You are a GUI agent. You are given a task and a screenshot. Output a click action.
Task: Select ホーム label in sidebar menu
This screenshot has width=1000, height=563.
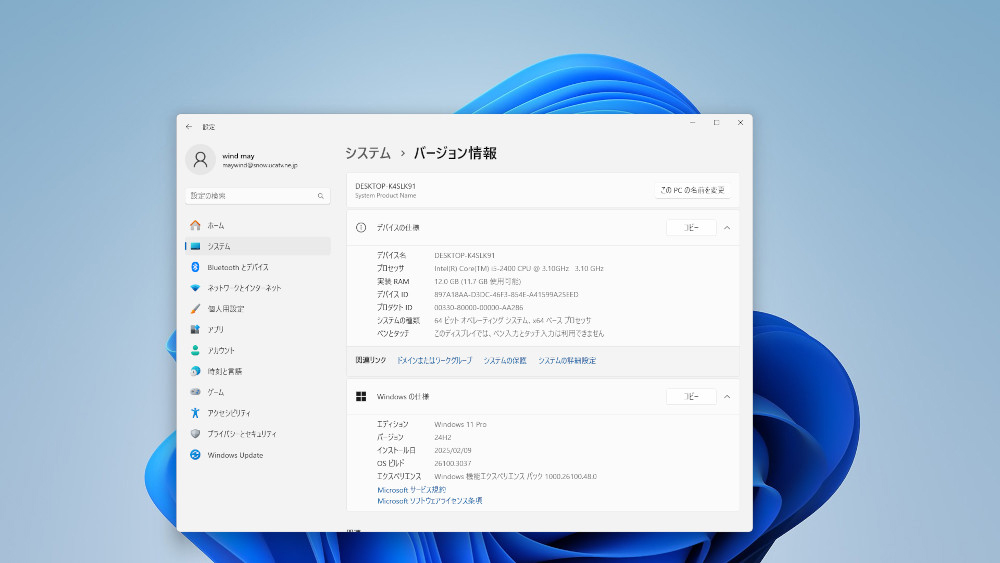tap(216, 225)
